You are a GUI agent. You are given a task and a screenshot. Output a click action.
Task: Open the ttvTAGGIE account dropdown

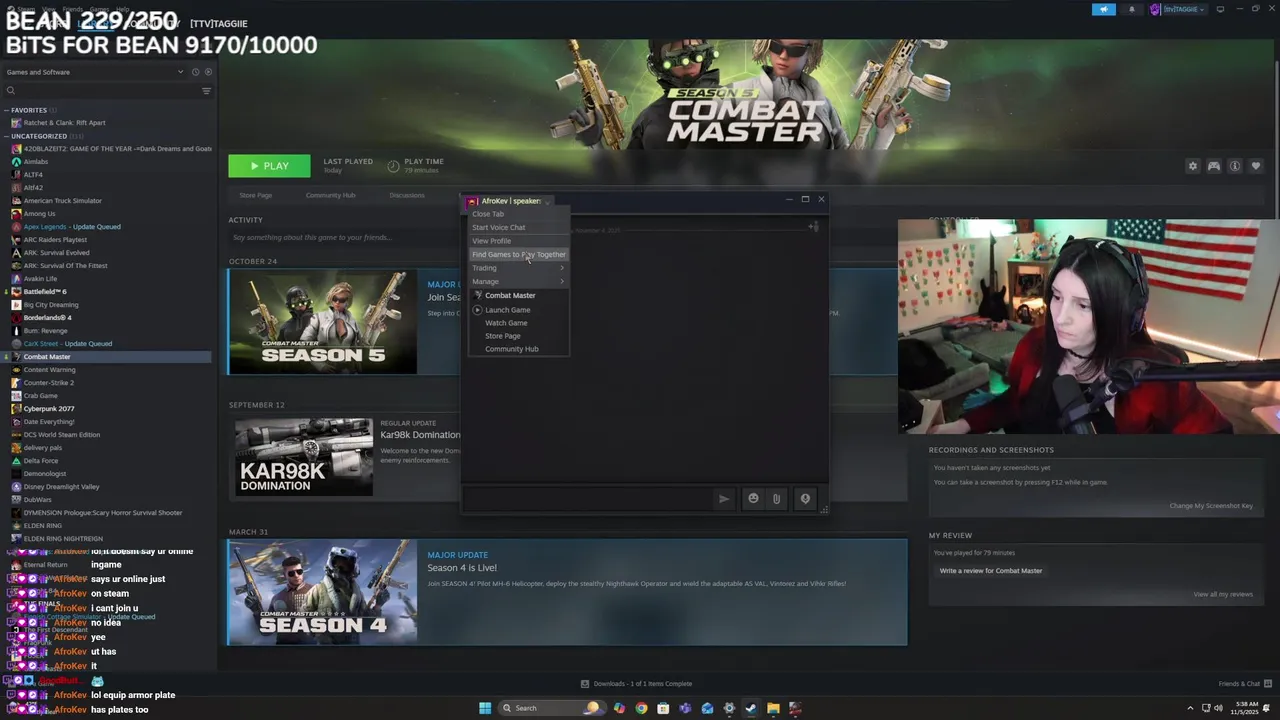click(1177, 9)
